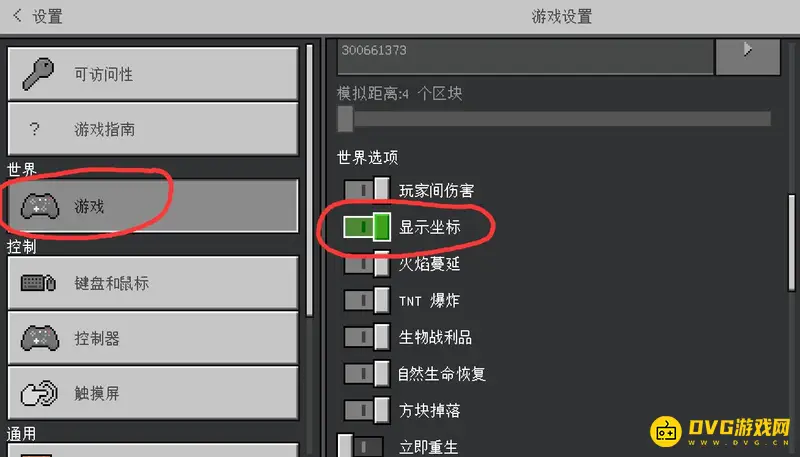Click the DVG游戏网 watermark logo icon
This screenshot has height=457, width=800.
point(666,431)
